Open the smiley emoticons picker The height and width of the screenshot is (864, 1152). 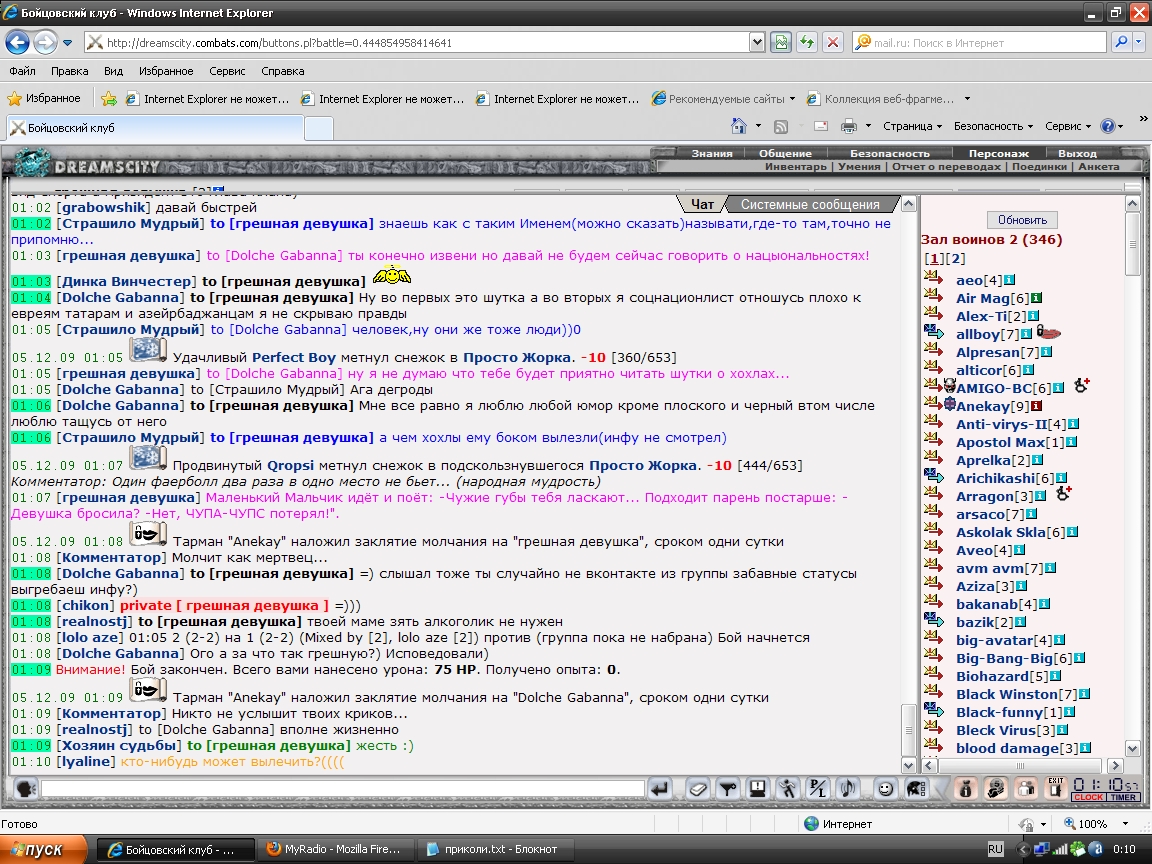tap(886, 789)
